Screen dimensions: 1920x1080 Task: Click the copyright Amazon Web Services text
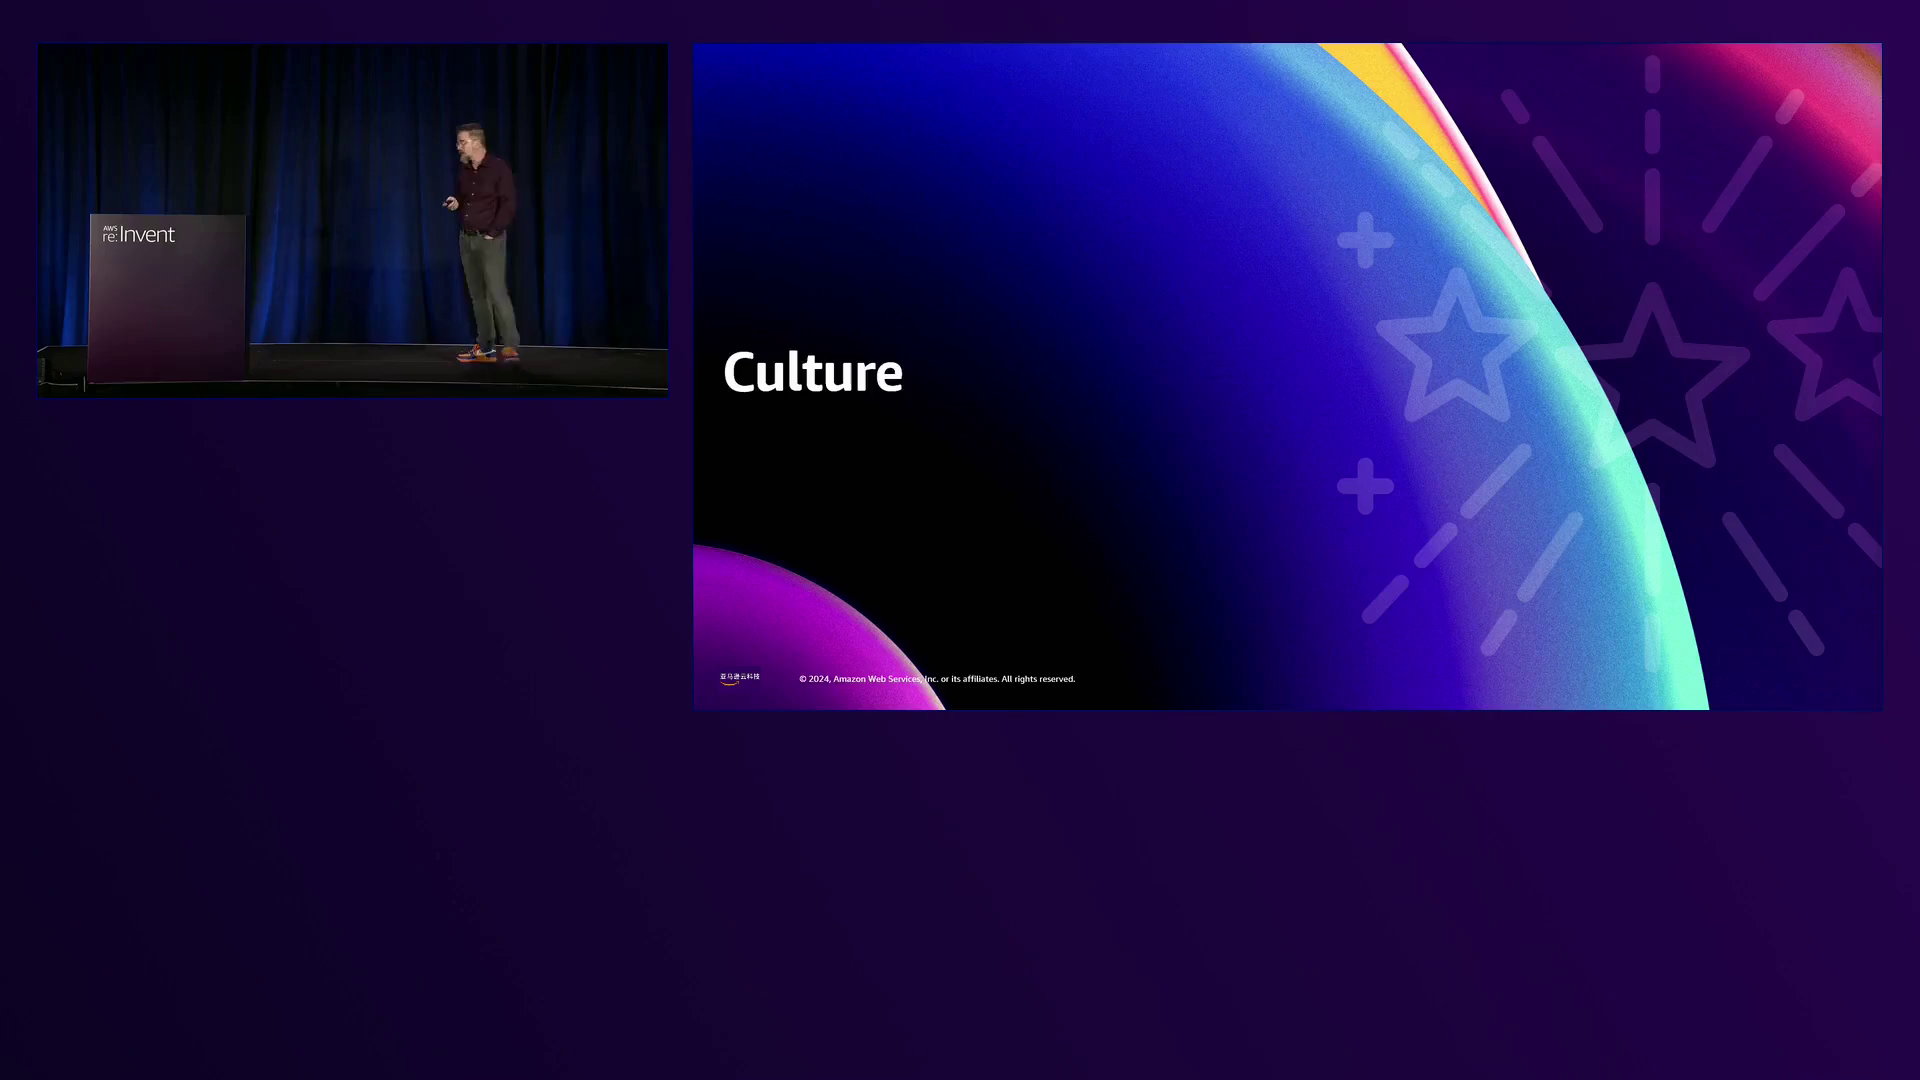(937, 679)
